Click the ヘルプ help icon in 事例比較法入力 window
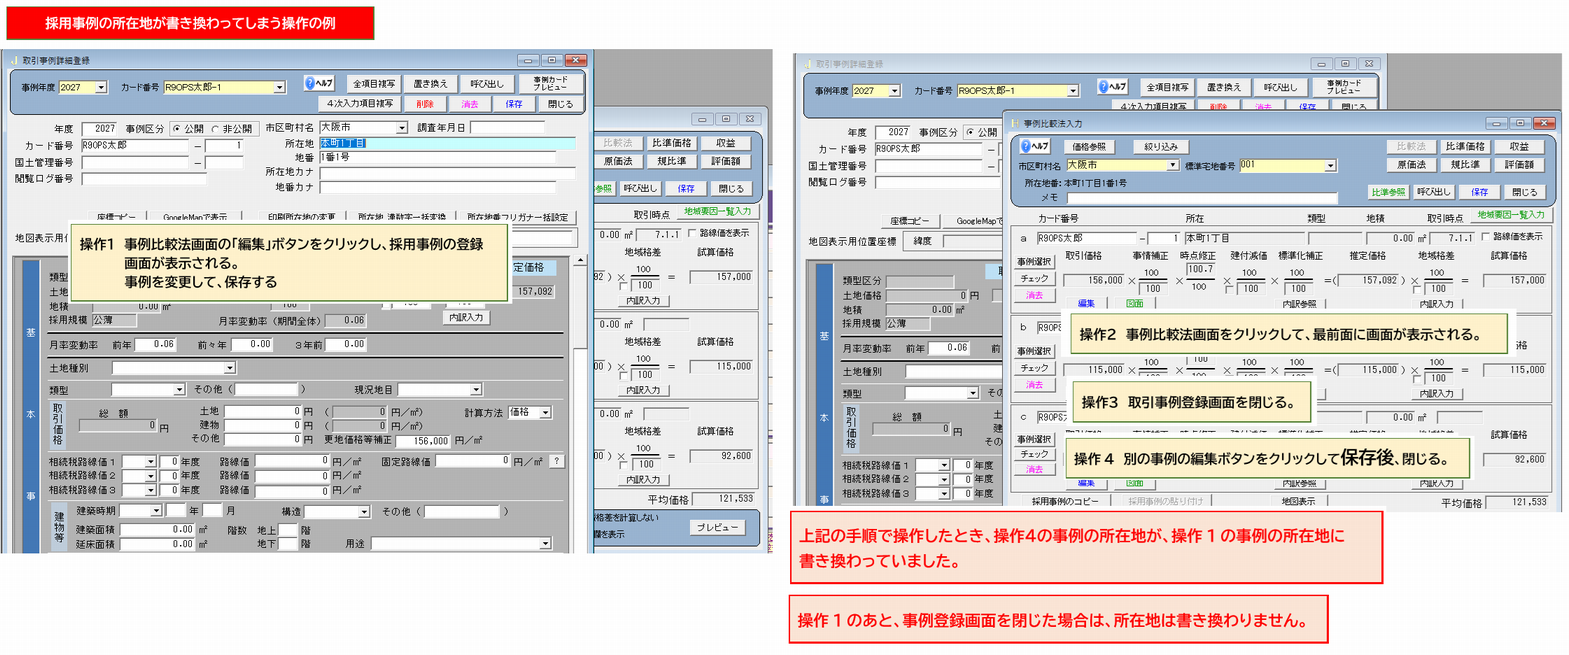Screen dimensions: 1569x655 [x=1035, y=146]
